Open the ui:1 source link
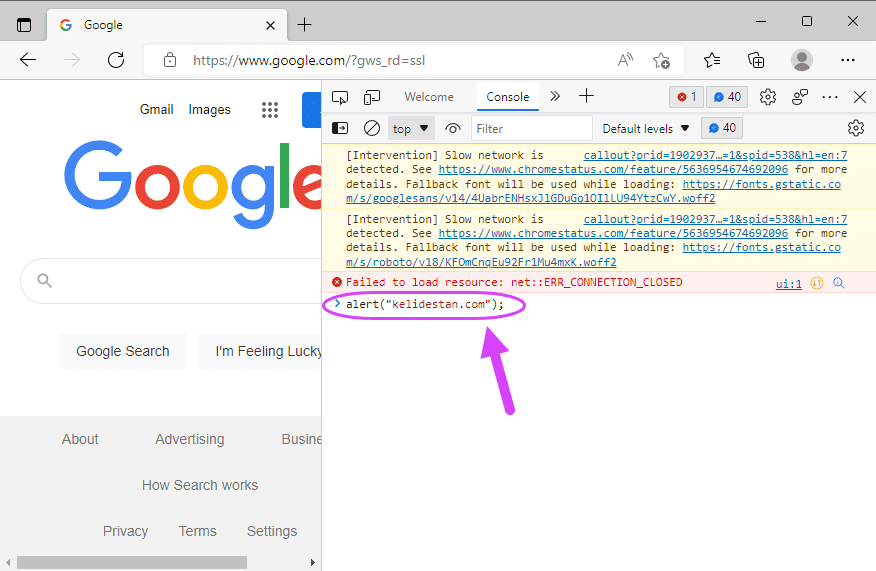This screenshot has width=876, height=571. tap(788, 284)
